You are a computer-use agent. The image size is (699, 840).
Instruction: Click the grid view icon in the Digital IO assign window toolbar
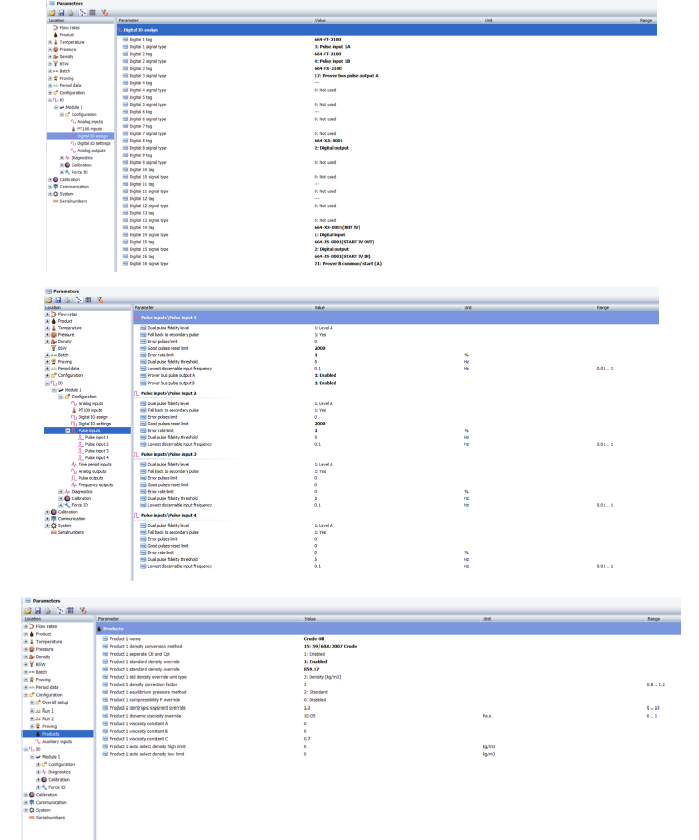click(92, 12)
